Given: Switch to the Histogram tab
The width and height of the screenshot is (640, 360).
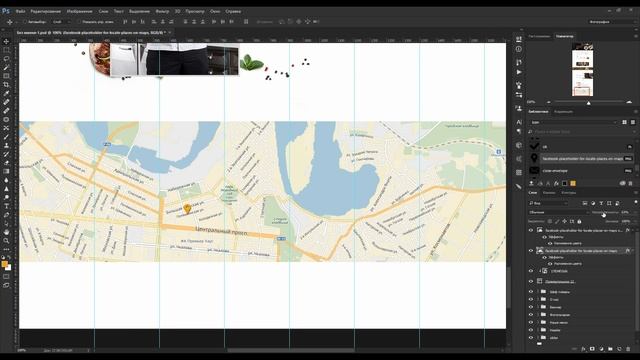Looking at the screenshot, I should 540,36.
